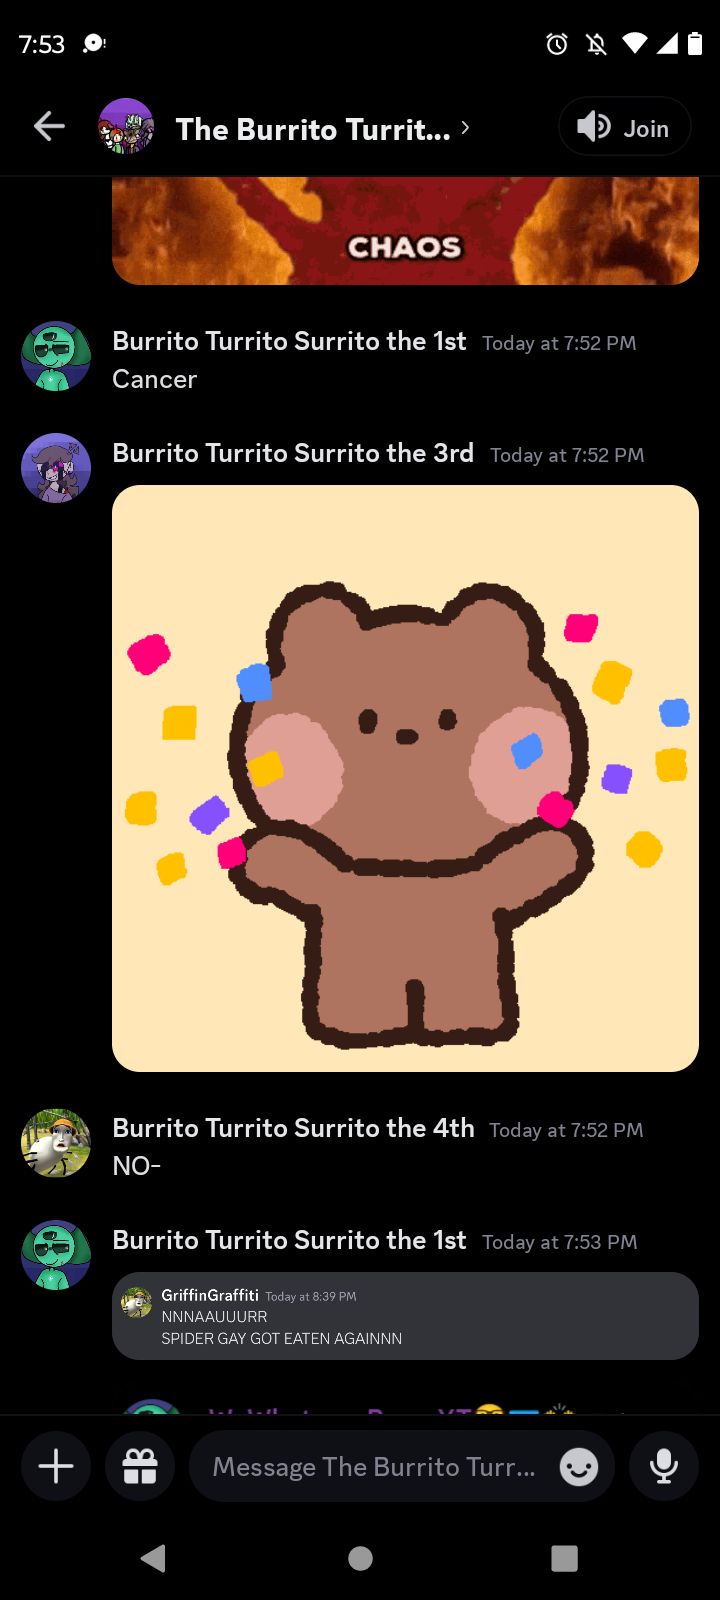Open the GriffinGraffiti forwarded message card
Image resolution: width=720 pixels, height=1600 pixels.
405,1316
